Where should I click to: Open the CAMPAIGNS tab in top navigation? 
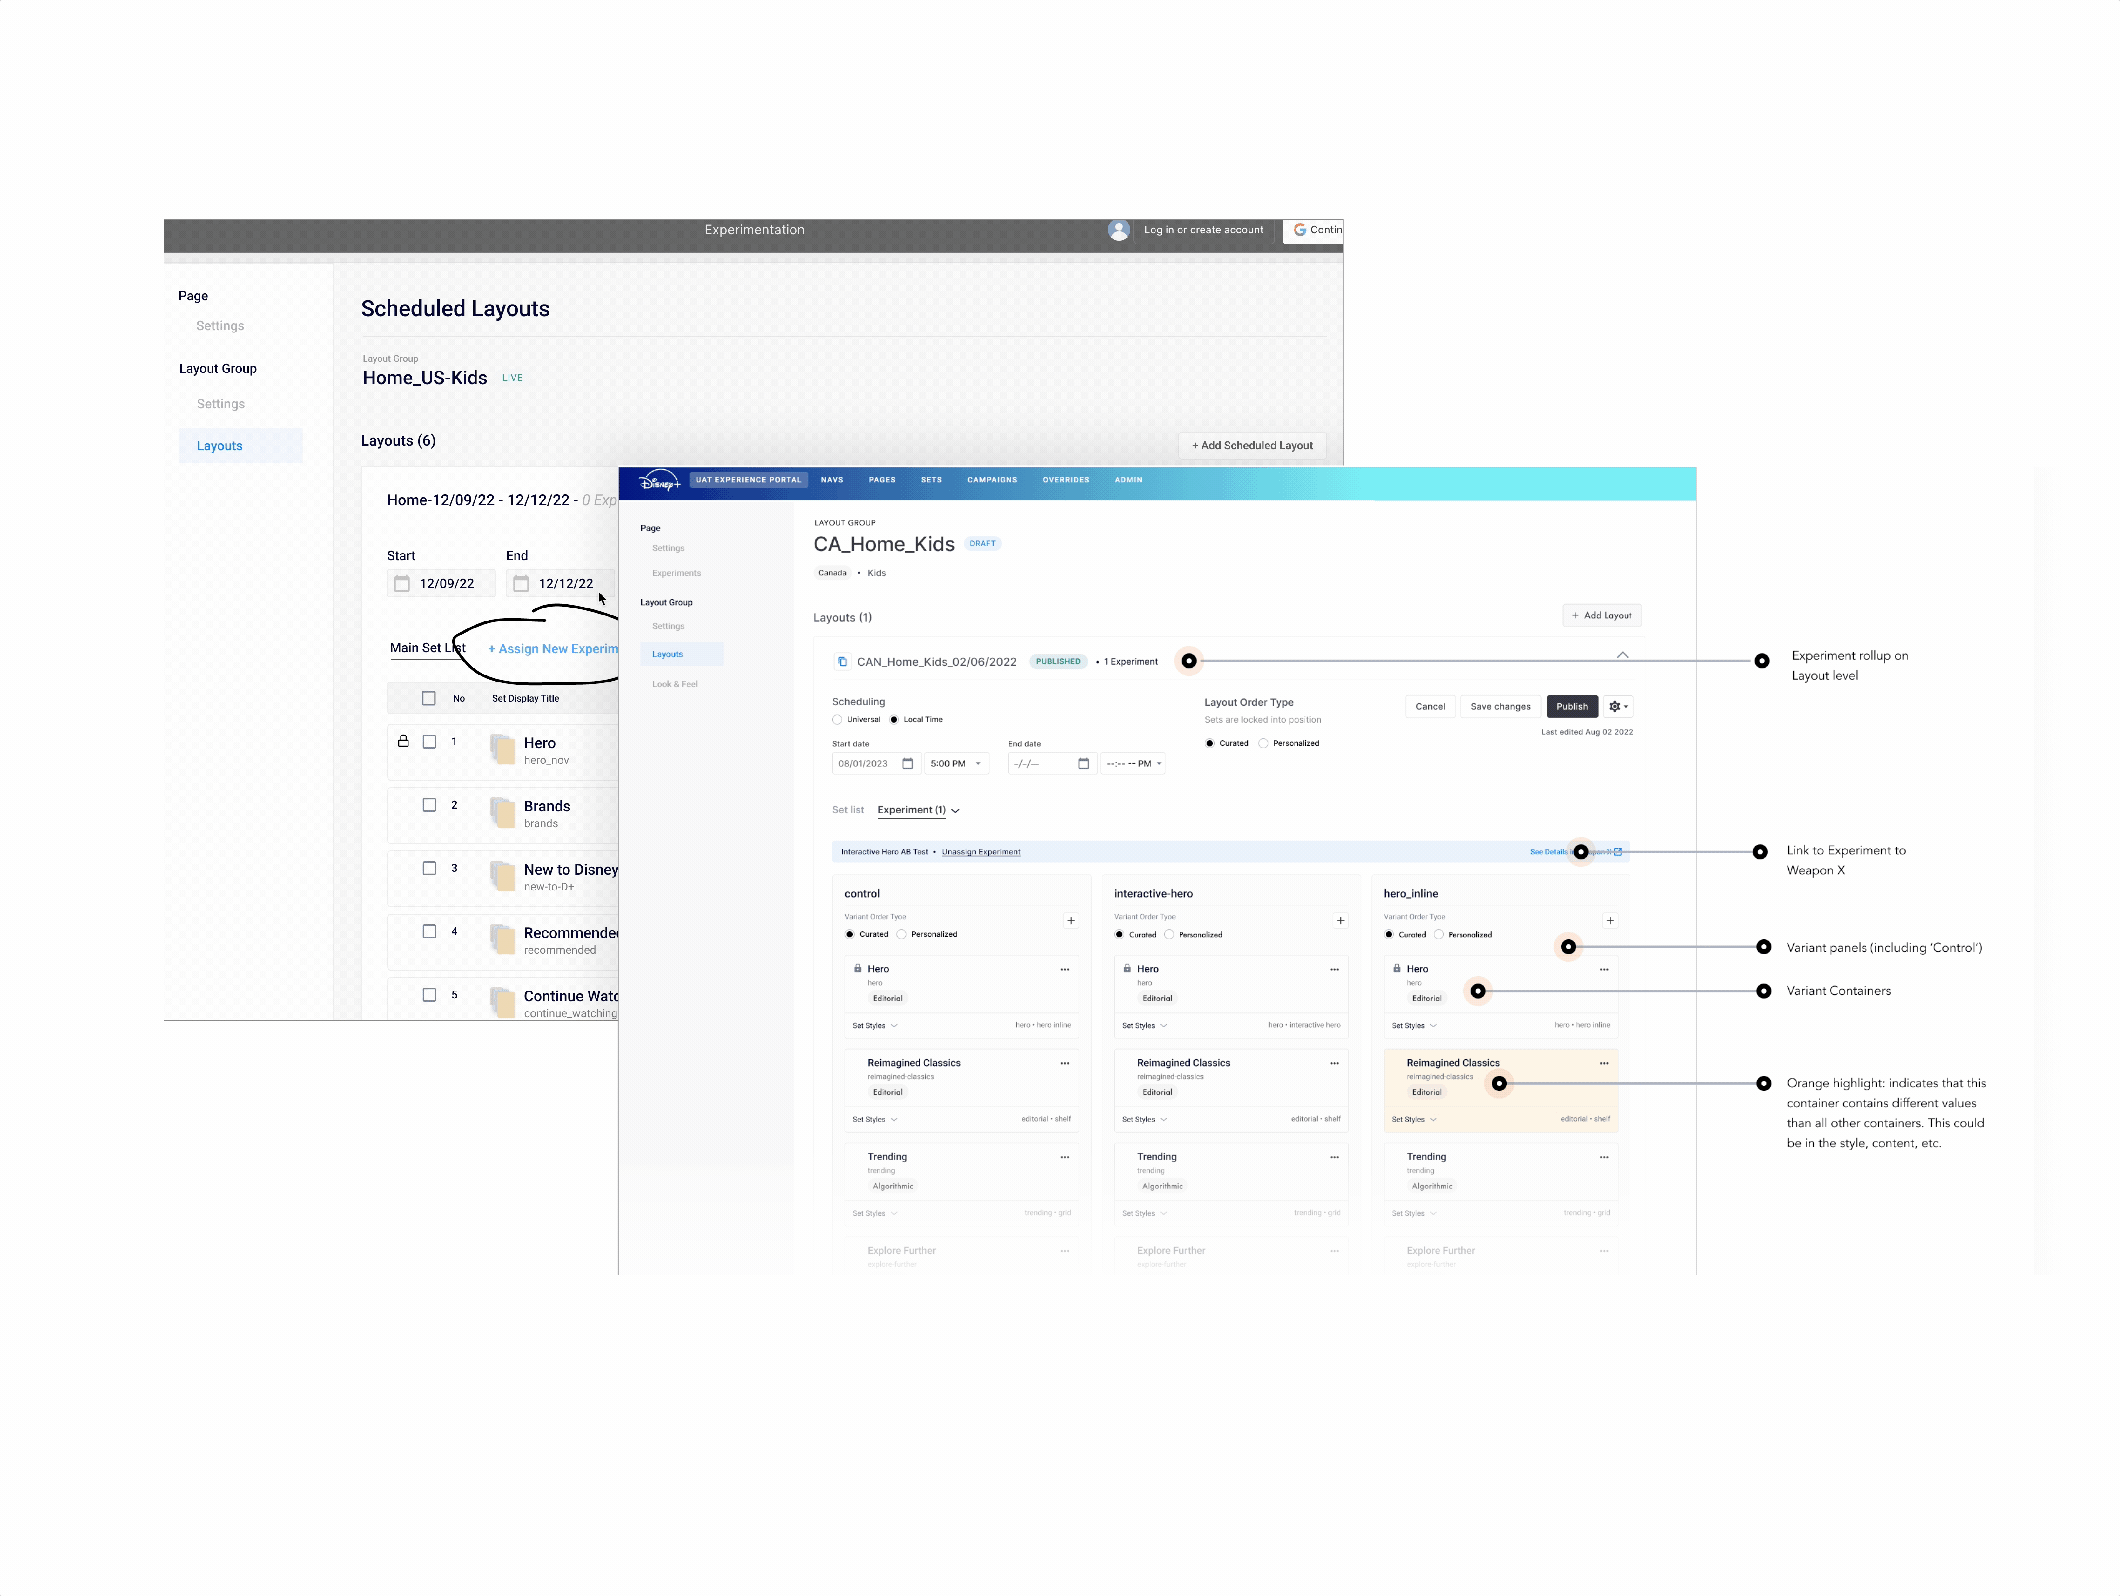tap(991, 480)
